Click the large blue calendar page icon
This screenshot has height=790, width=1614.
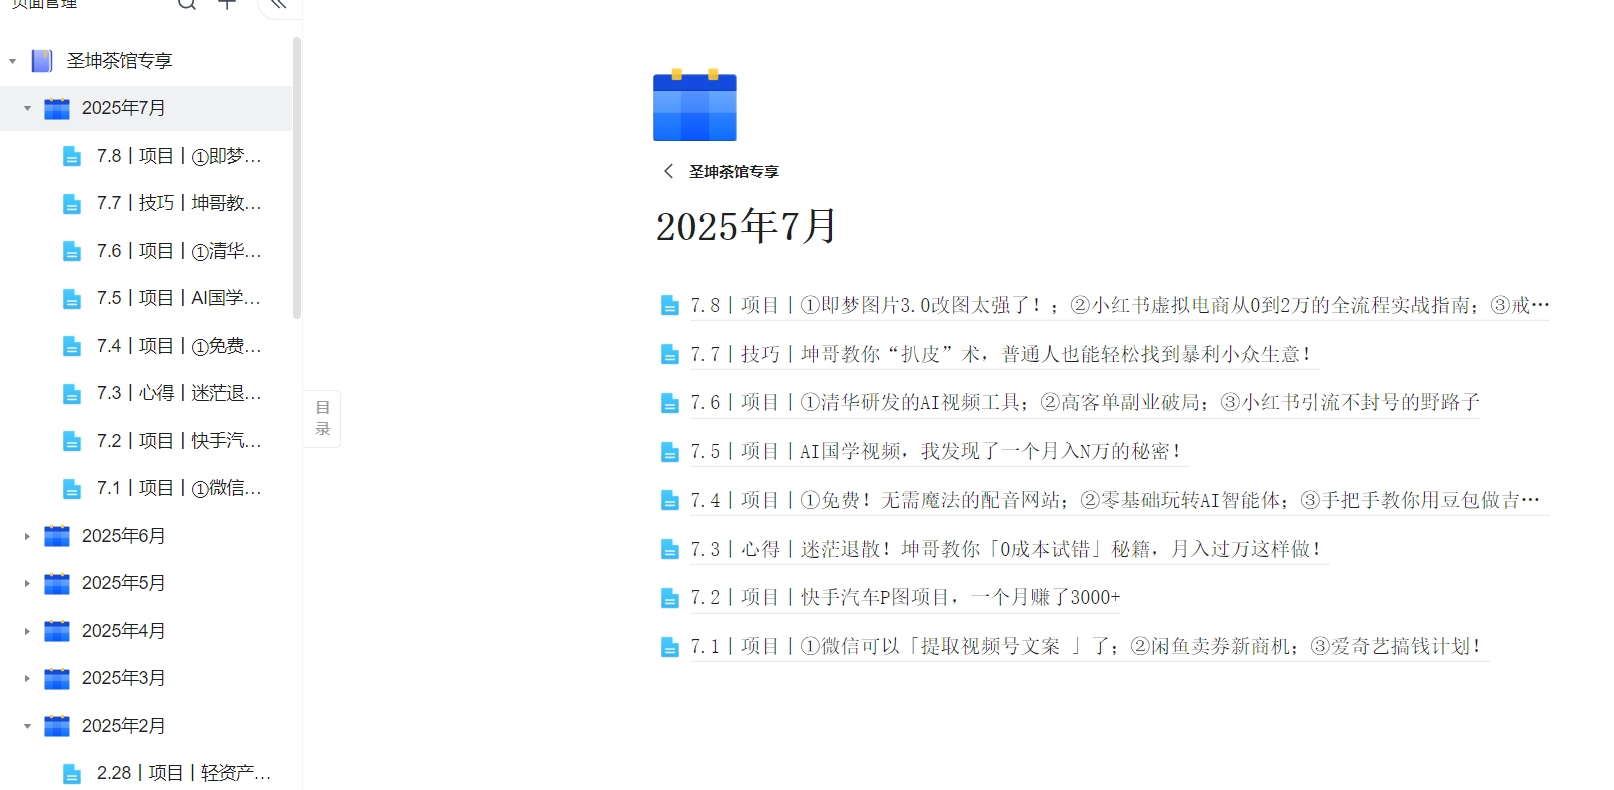(695, 105)
